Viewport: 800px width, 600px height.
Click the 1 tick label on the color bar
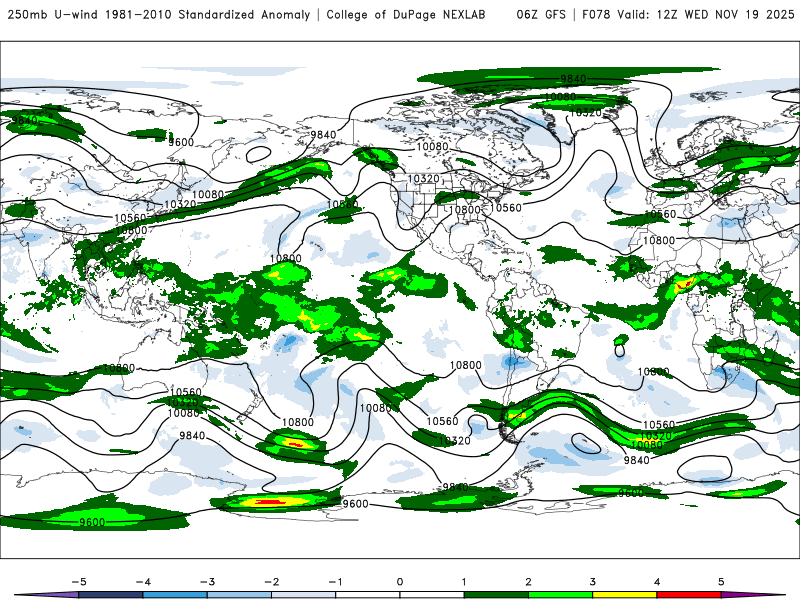464,582
